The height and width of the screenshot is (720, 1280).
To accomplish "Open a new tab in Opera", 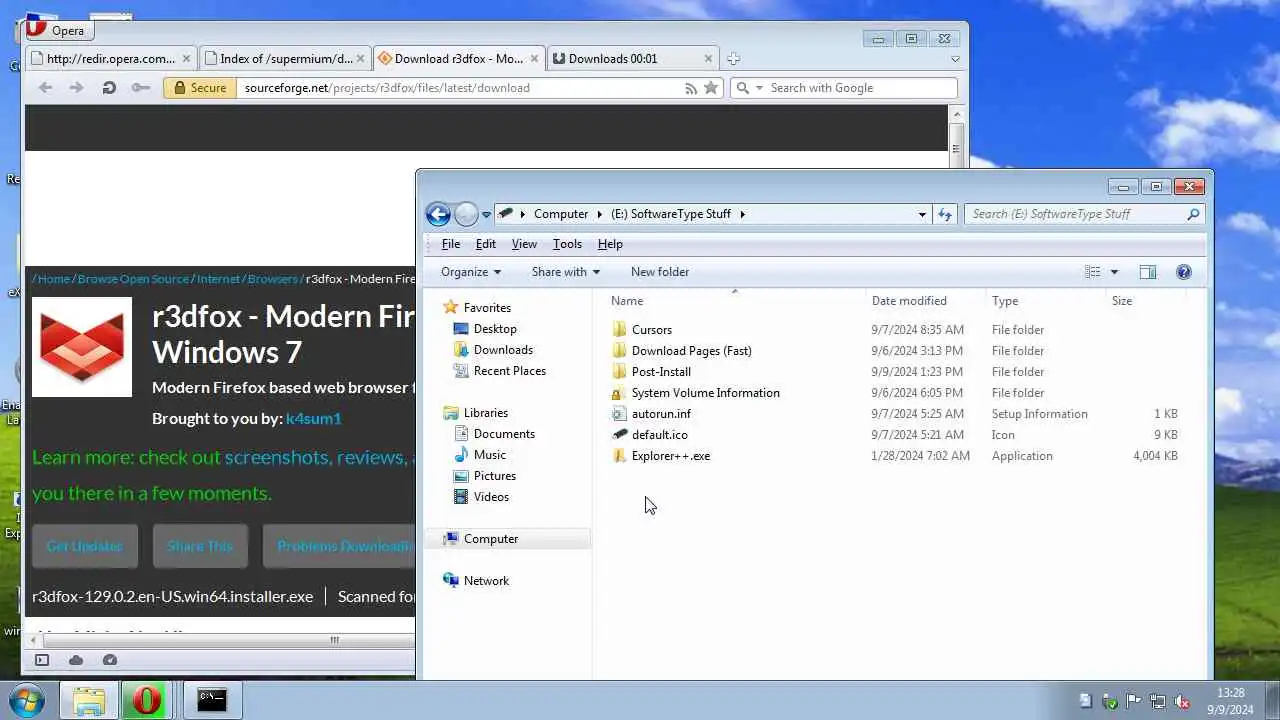I will pos(733,59).
